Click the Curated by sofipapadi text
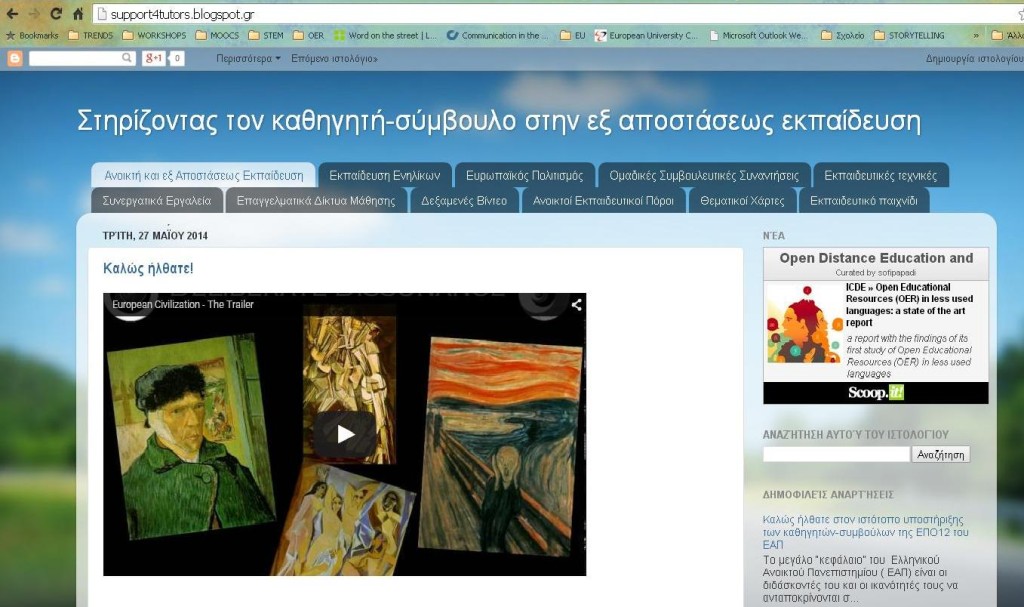Screen dimensions: 1024x607 tap(875, 272)
